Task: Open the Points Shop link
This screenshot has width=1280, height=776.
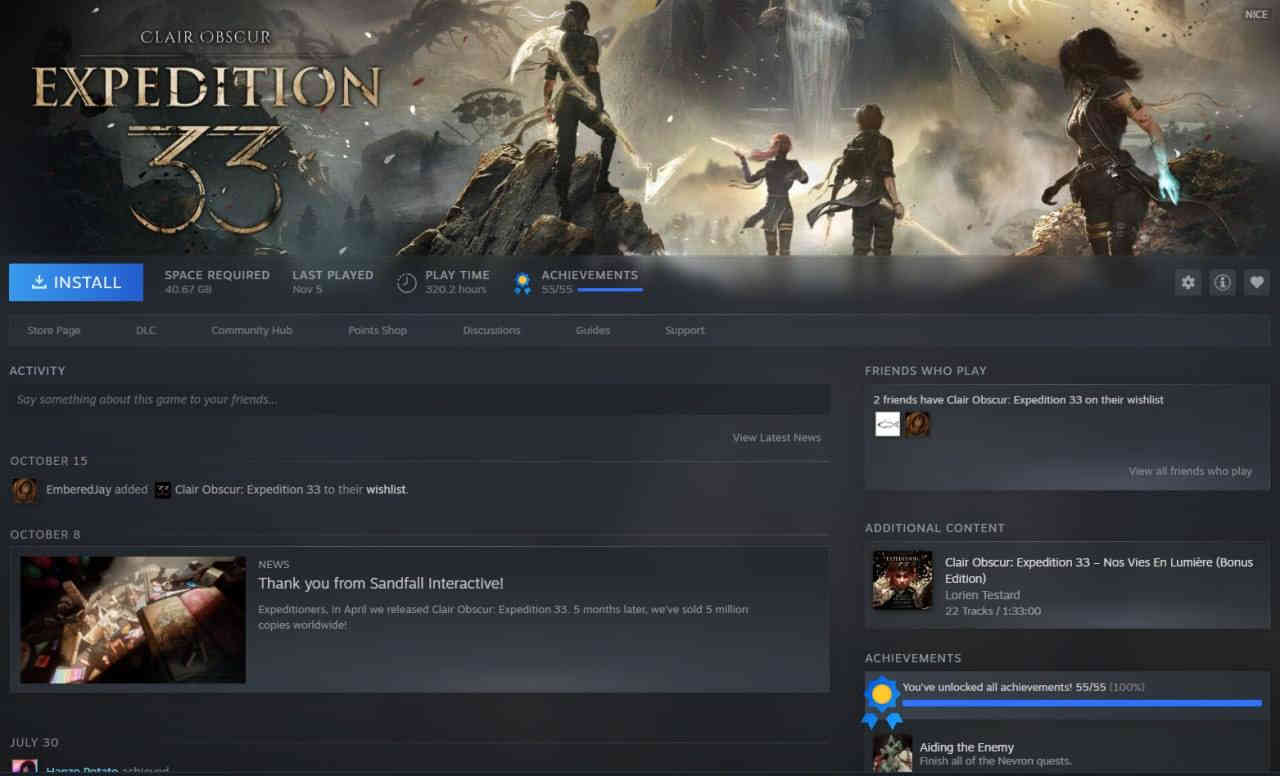Action: point(377,330)
